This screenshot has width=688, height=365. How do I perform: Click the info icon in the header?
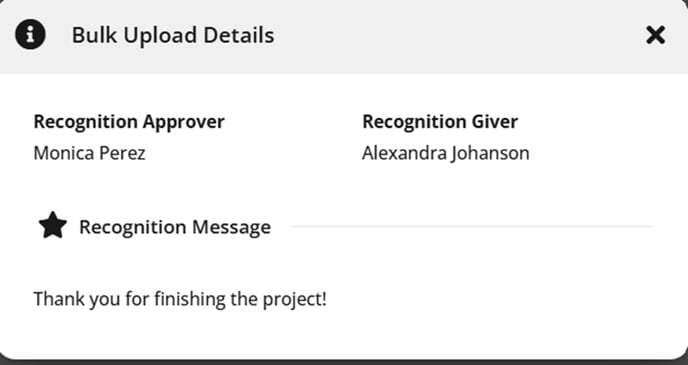[x=30, y=35]
